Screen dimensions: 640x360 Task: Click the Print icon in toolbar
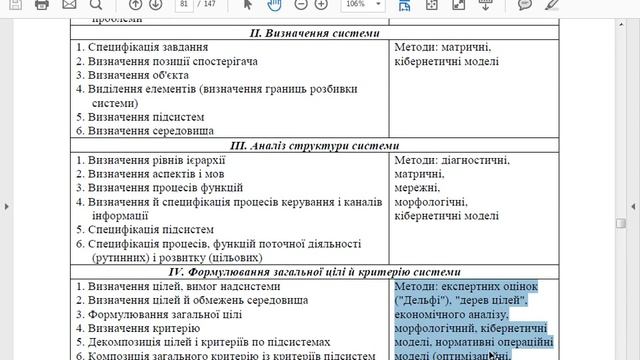pos(42,4)
